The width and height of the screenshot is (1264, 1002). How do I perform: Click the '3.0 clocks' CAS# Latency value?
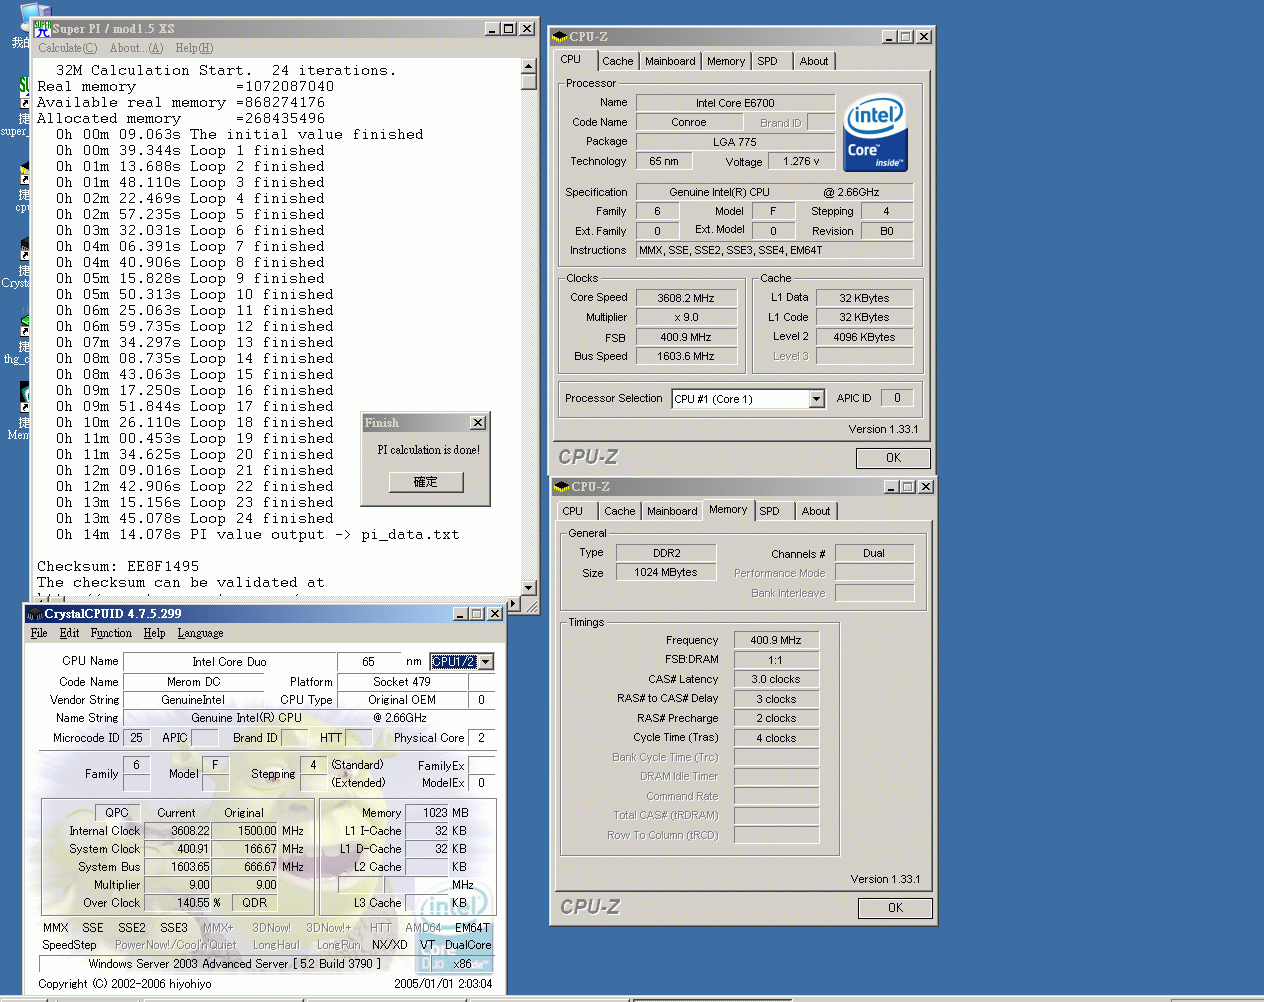(776, 679)
